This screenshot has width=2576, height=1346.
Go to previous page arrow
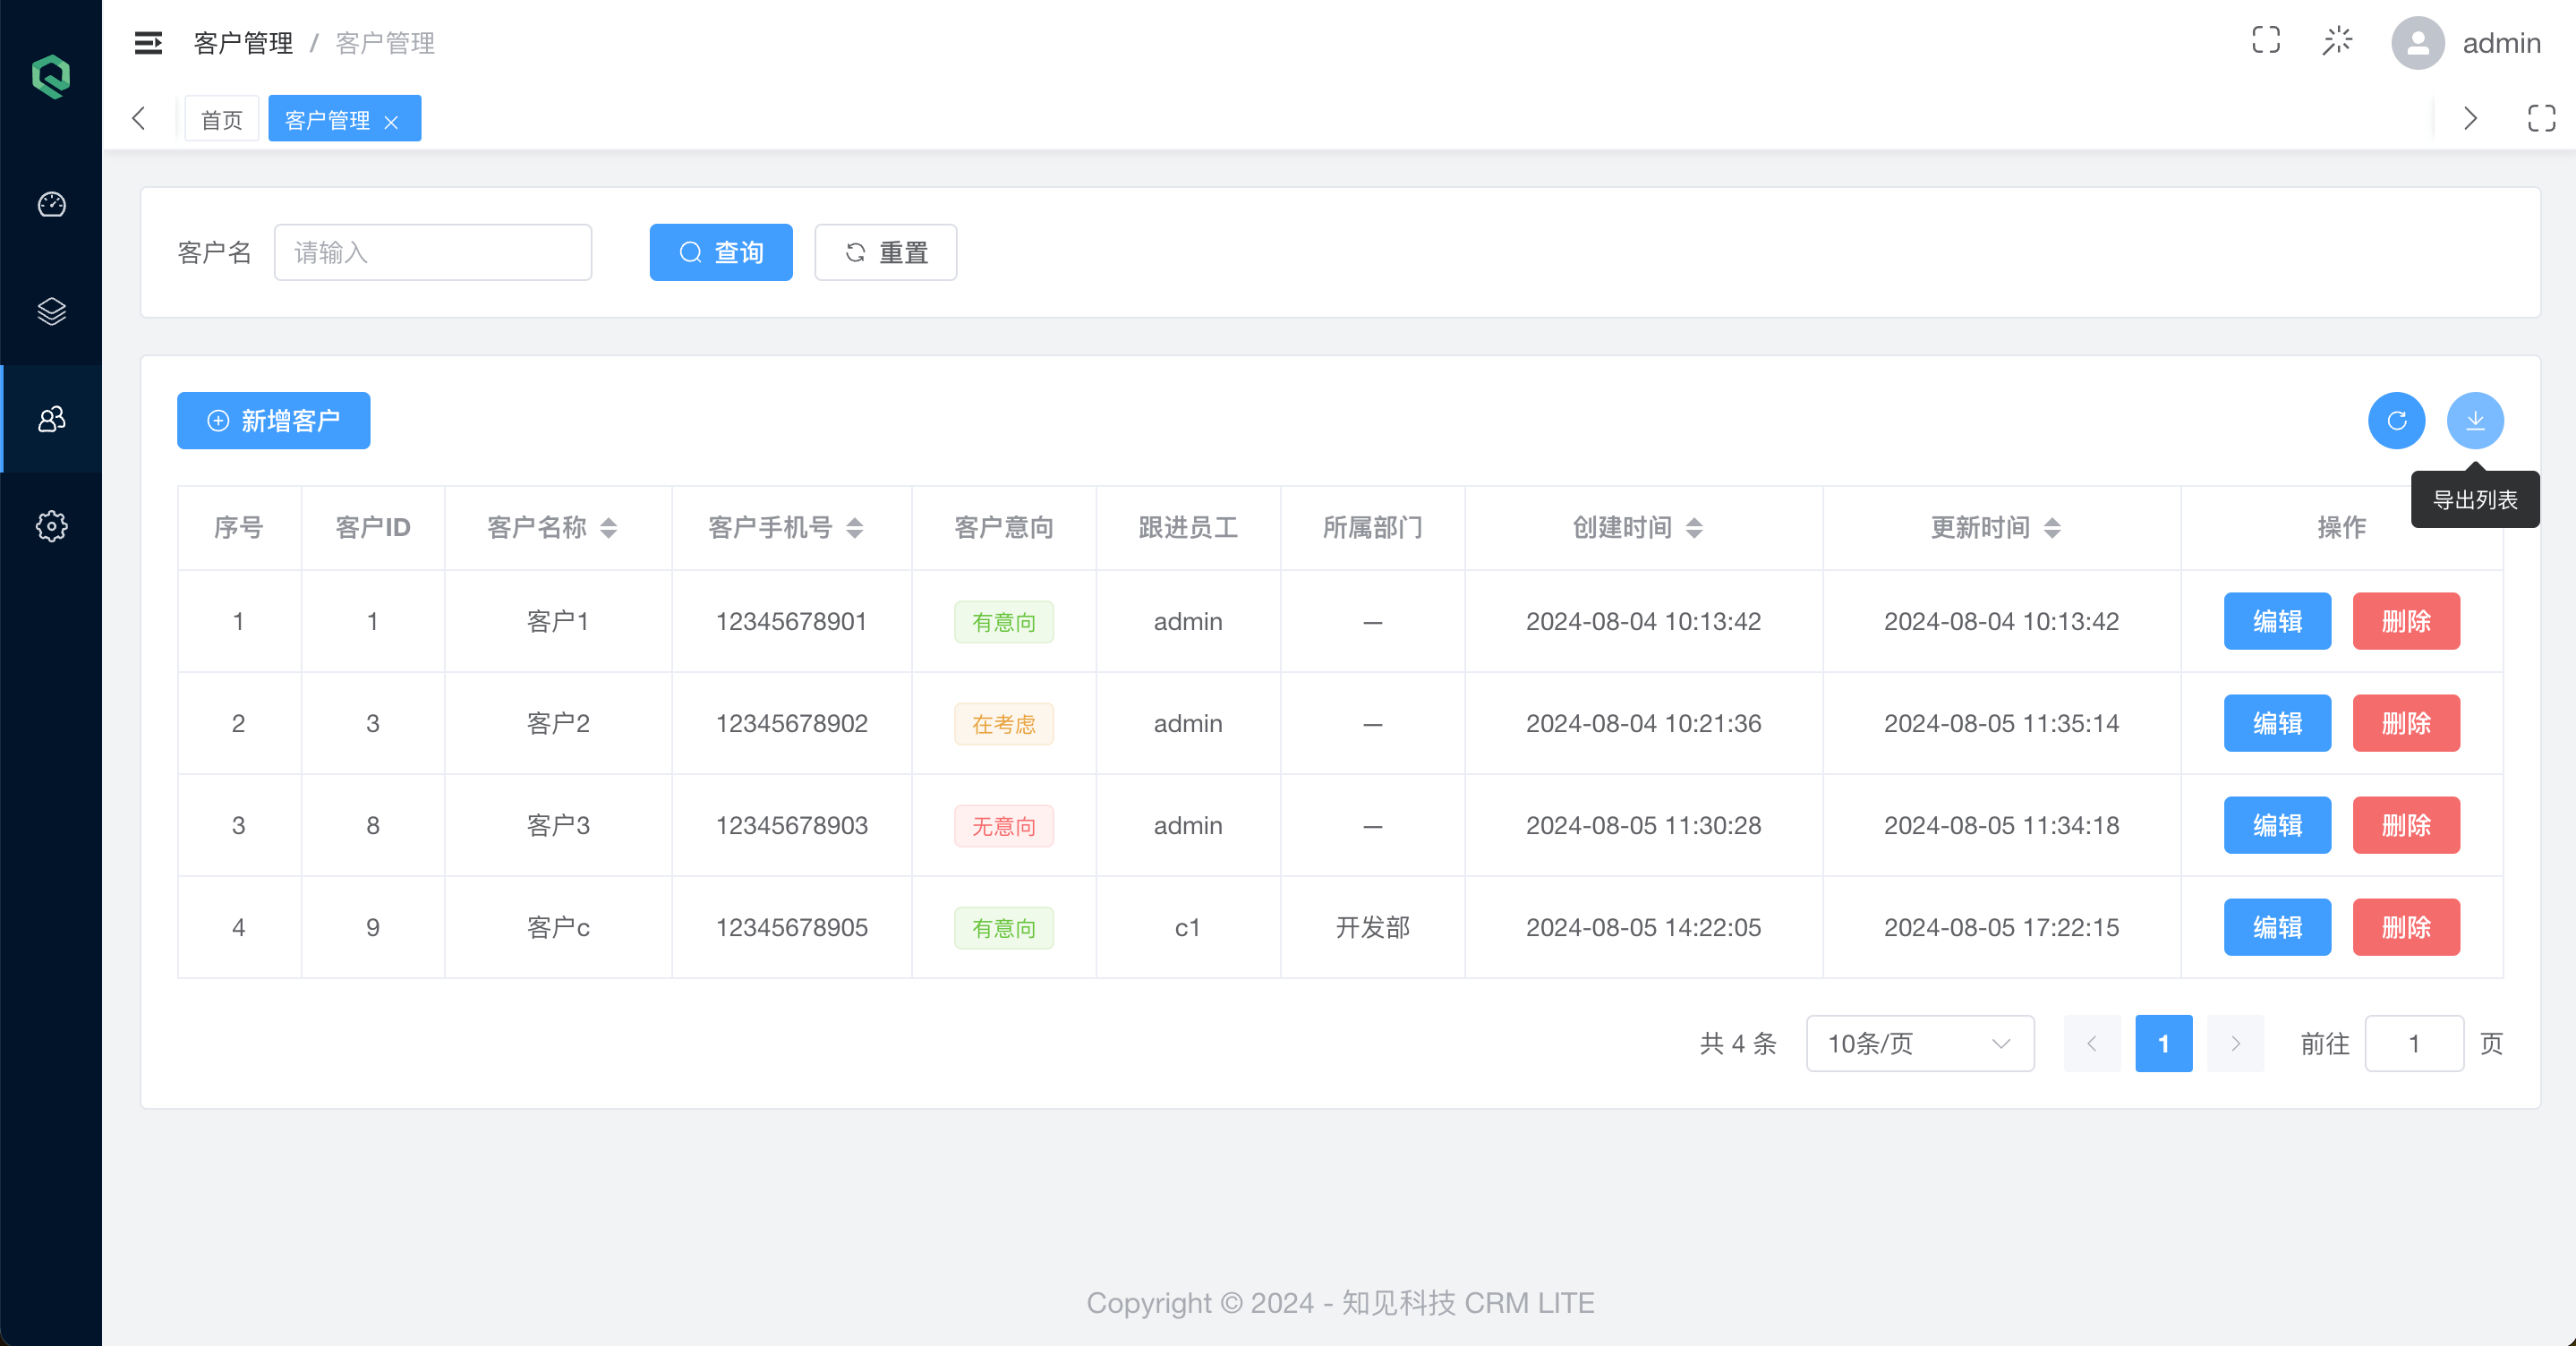(2092, 1043)
